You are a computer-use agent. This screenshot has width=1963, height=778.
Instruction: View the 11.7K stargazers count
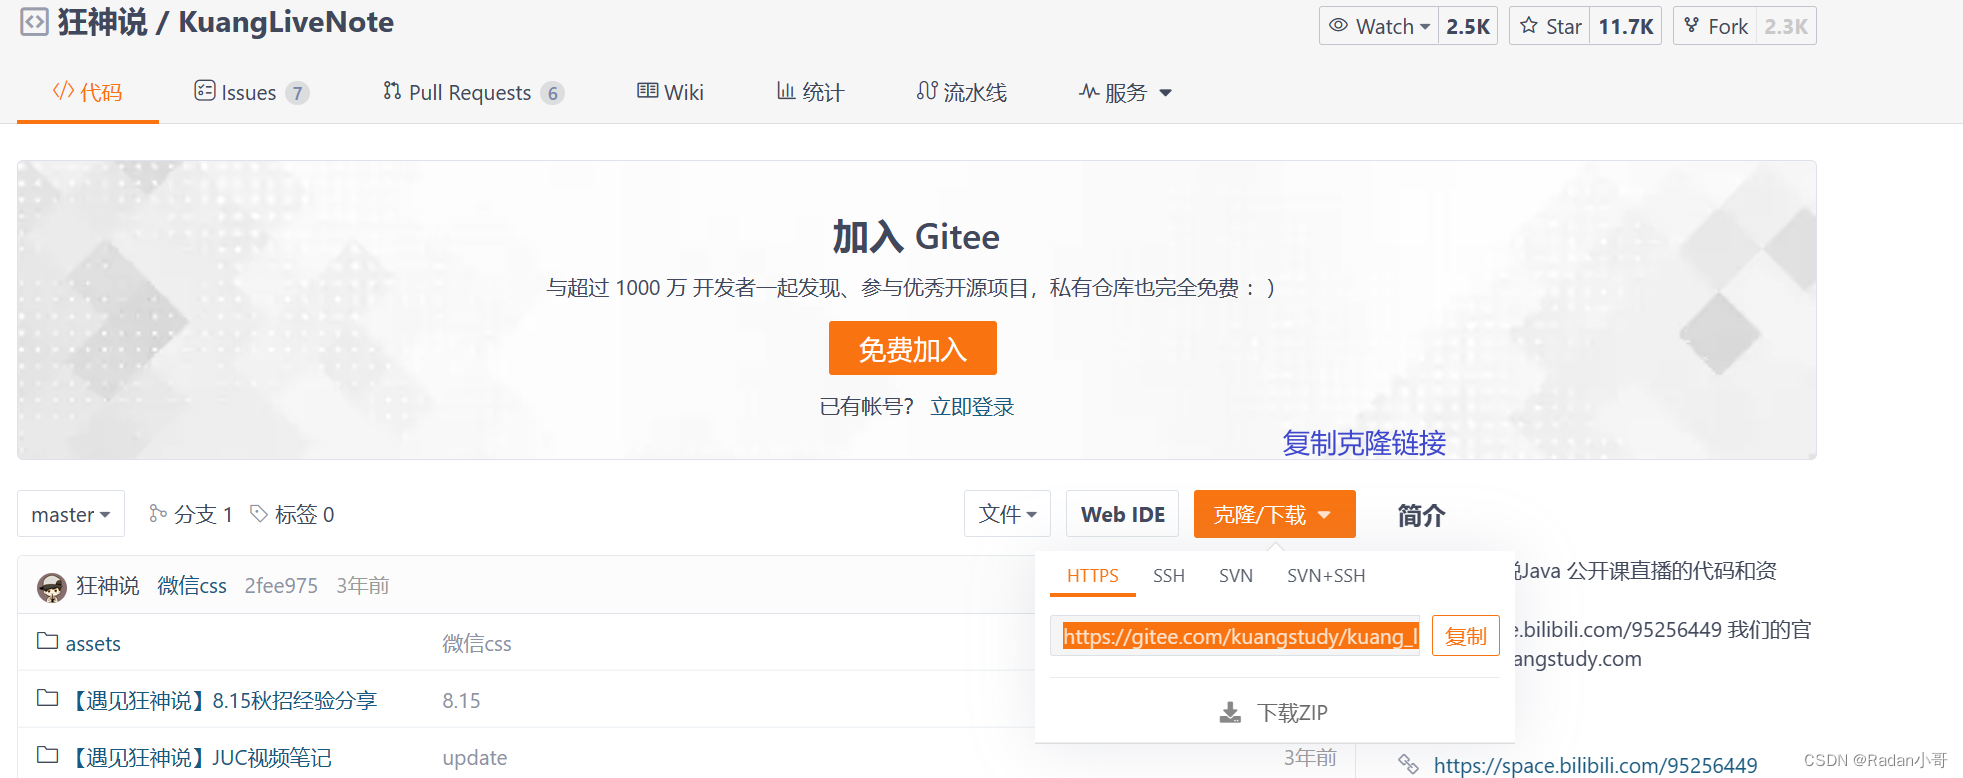coord(1626,26)
